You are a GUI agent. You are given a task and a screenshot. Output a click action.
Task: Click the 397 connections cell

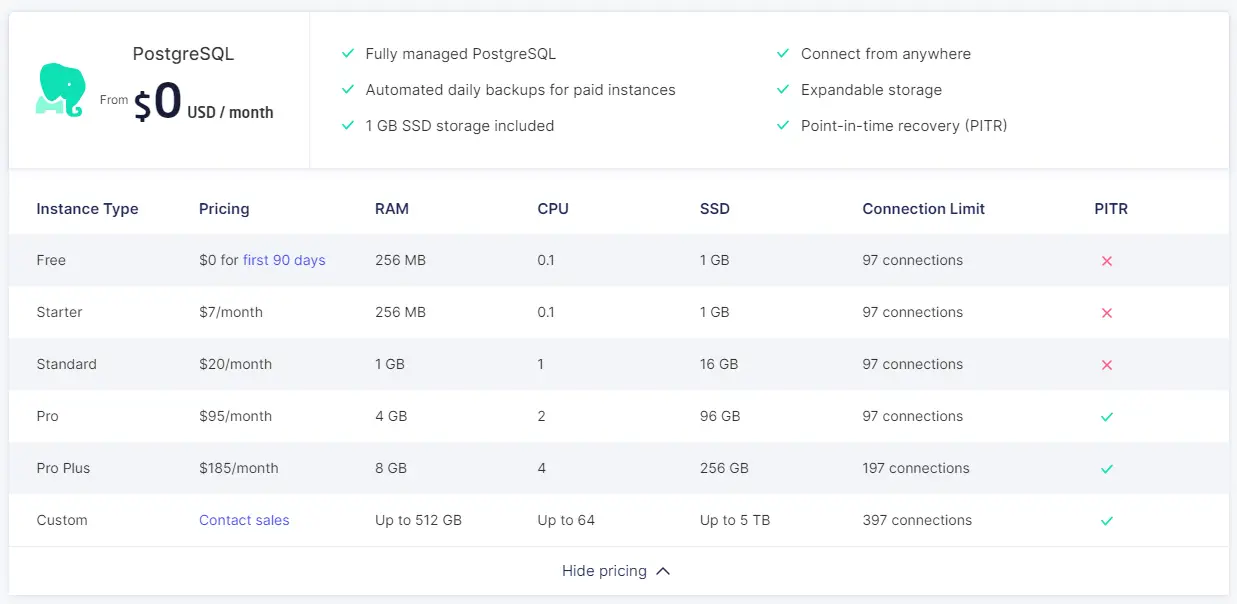point(917,520)
